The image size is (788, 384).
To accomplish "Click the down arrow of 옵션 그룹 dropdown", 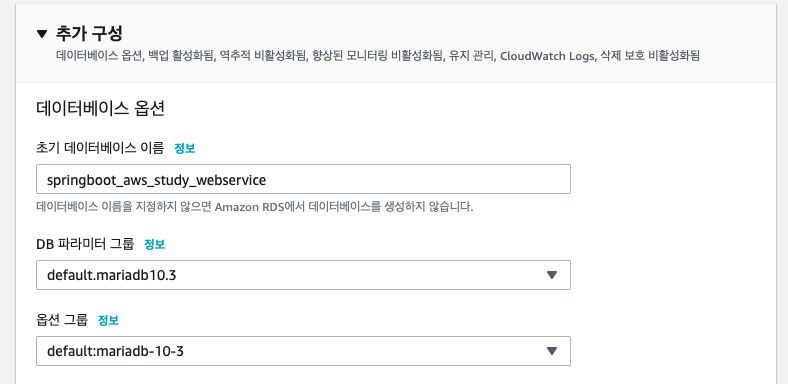I will coord(552,351).
